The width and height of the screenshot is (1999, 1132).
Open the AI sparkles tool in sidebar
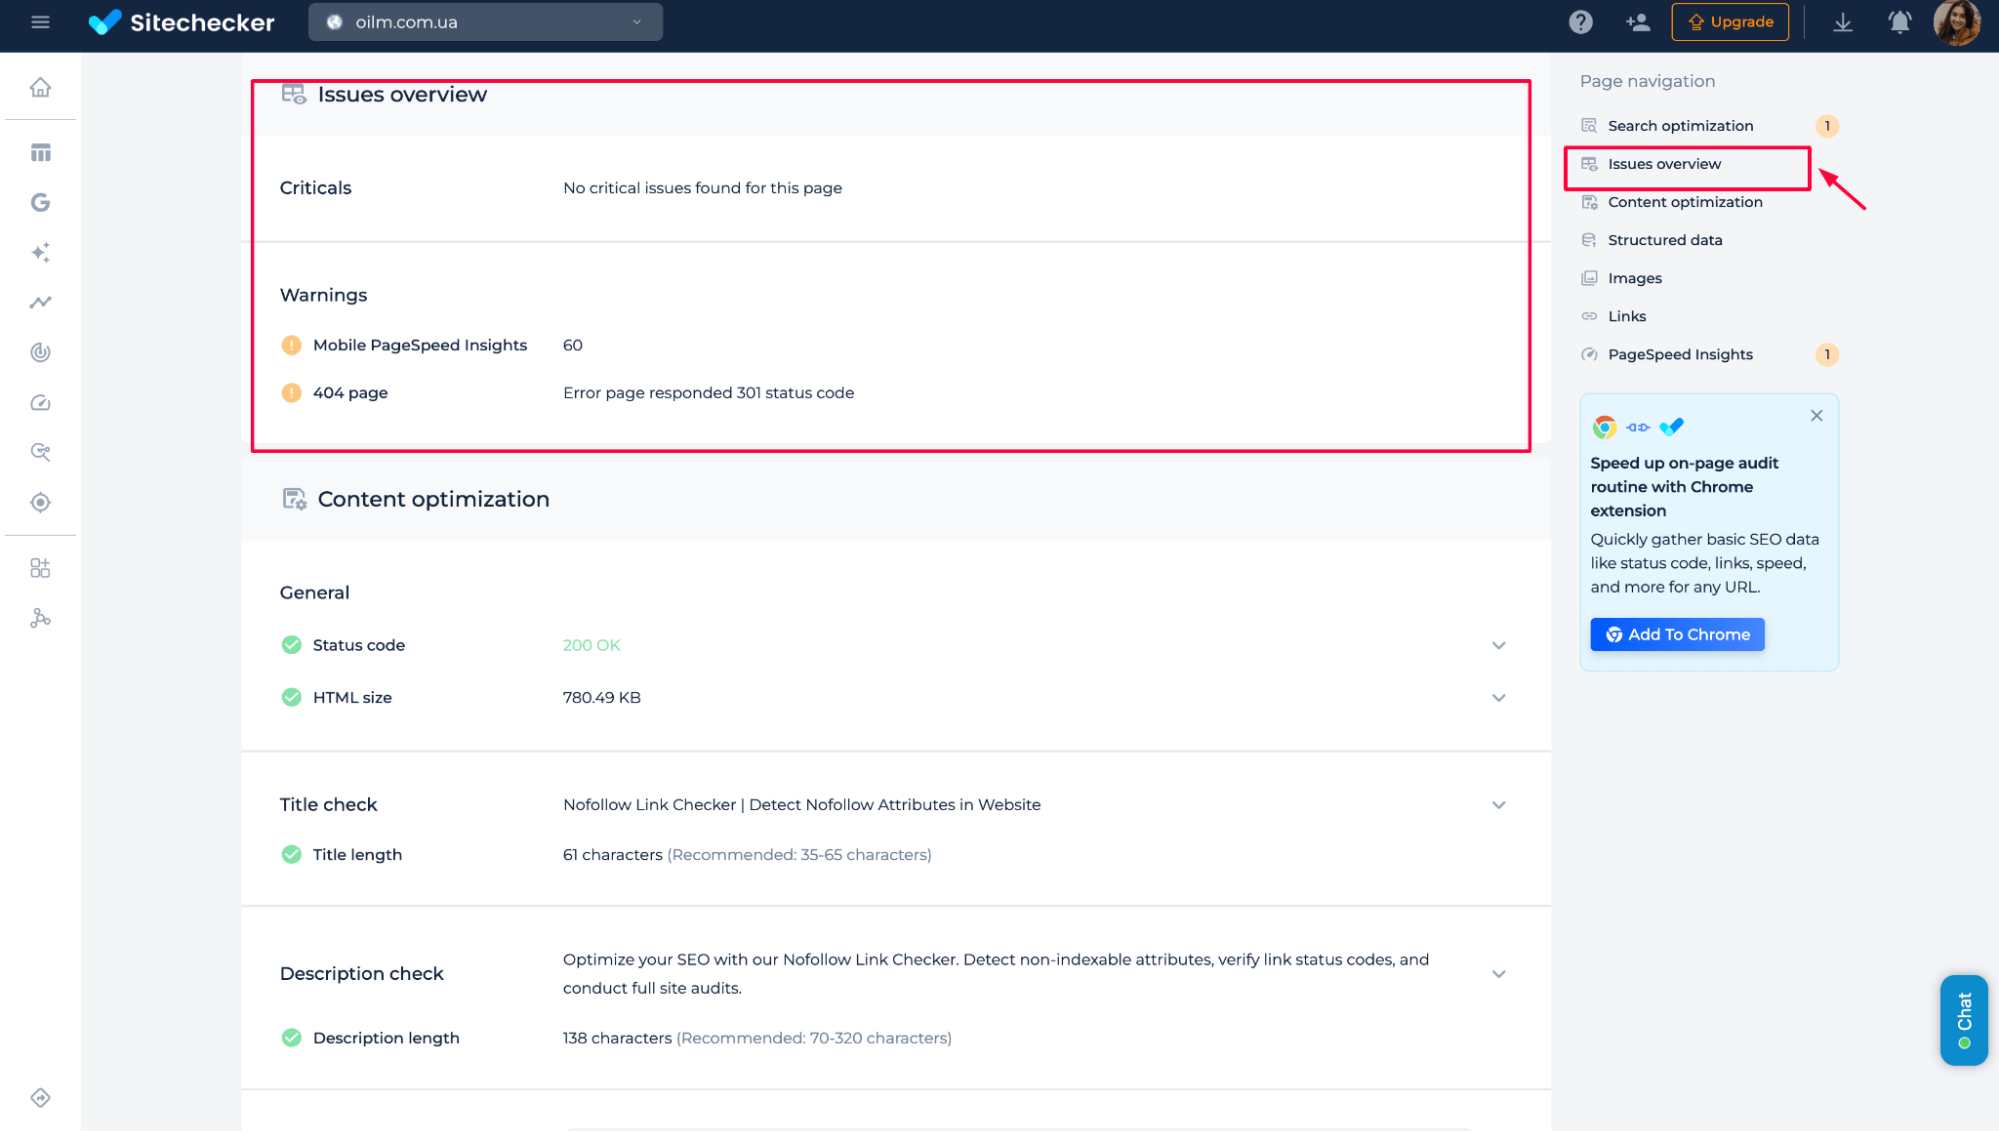40,252
